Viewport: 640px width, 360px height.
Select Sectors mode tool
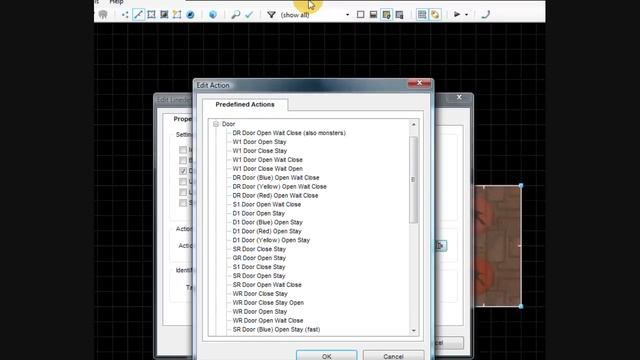[x=151, y=15]
